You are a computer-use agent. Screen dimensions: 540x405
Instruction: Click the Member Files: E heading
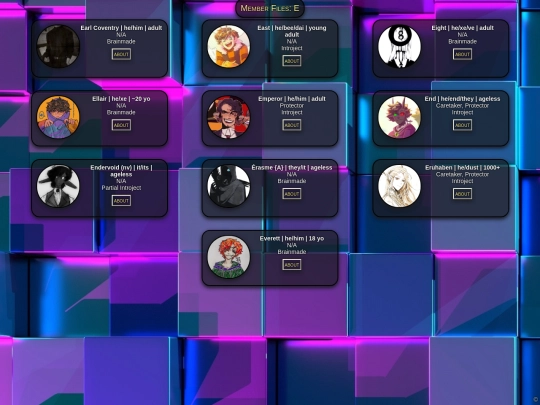click(x=270, y=8)
